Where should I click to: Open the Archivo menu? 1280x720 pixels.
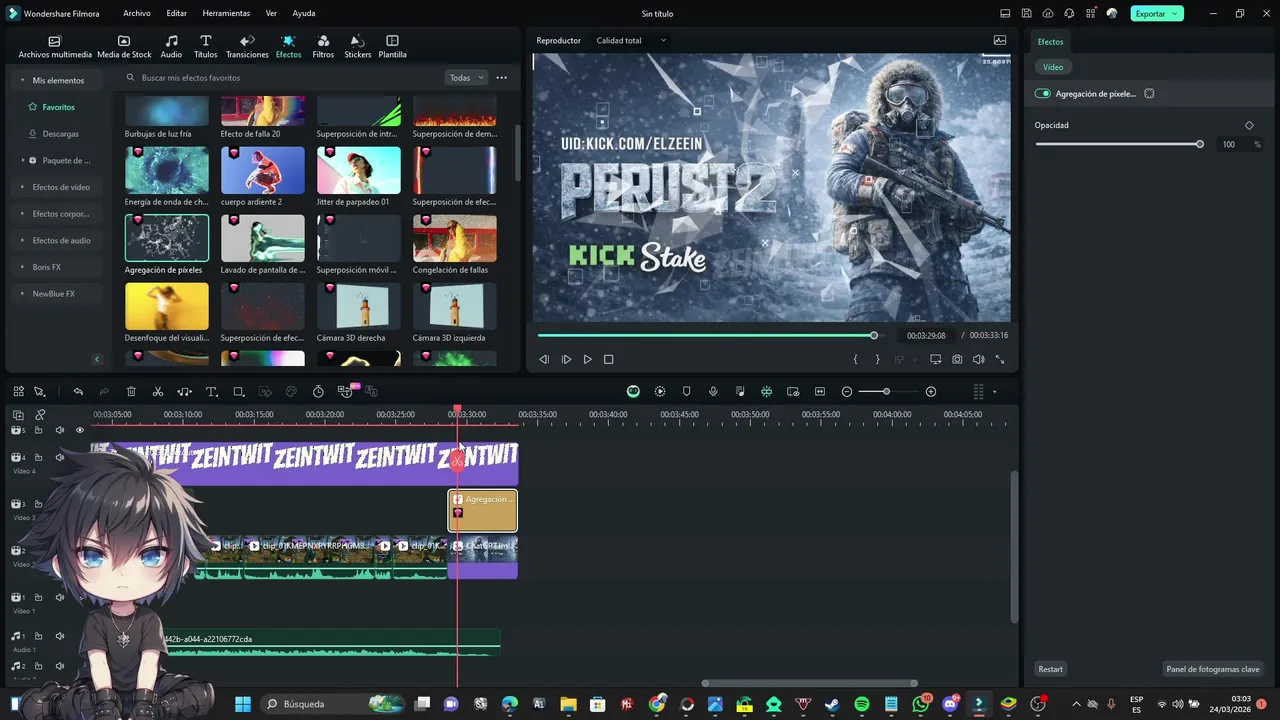click(137, 13)
